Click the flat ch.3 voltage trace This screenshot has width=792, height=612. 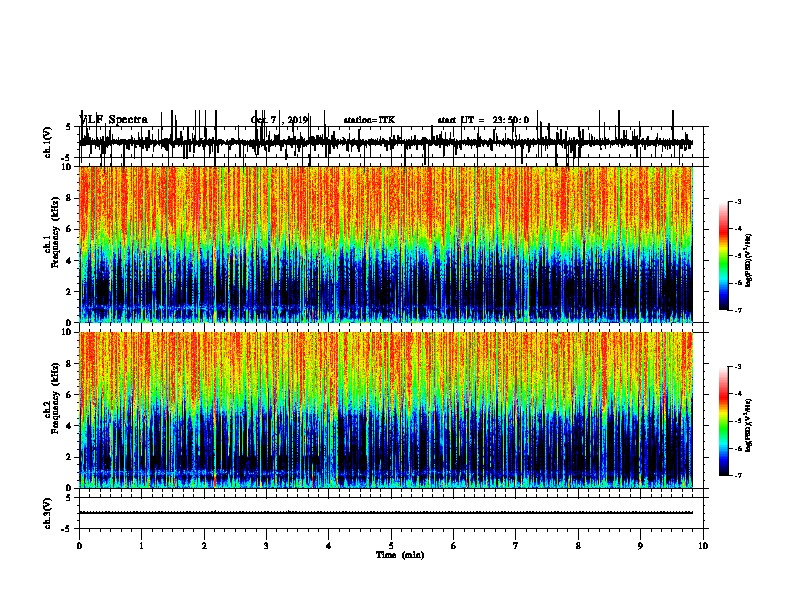coord(385,513)
